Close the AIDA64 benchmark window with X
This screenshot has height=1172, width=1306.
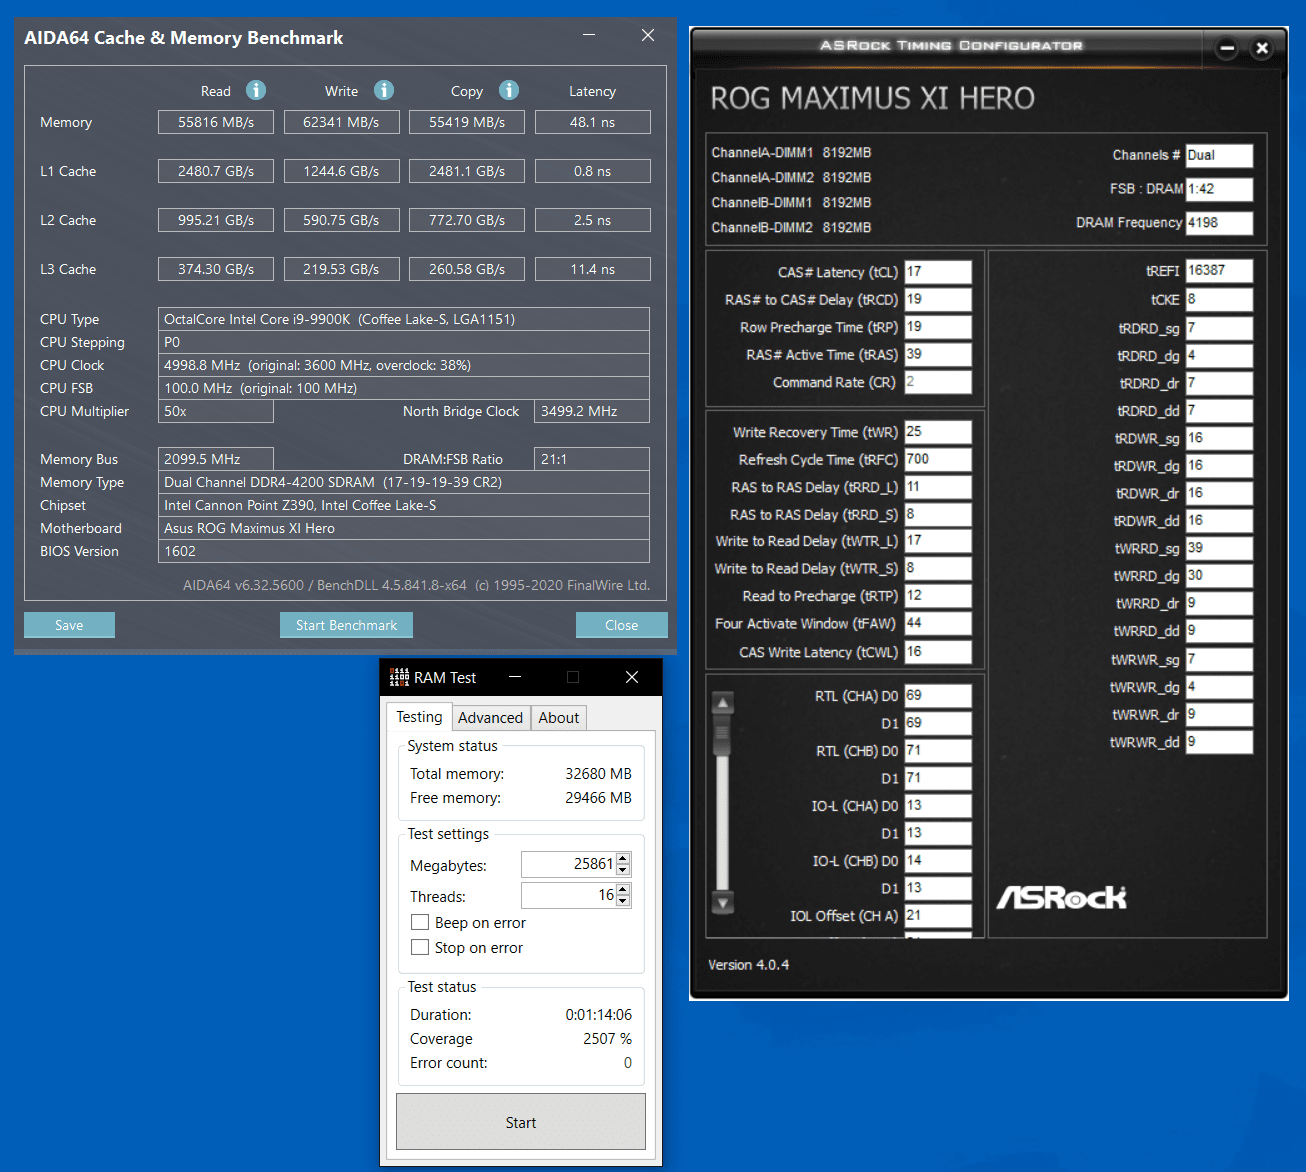648,36
